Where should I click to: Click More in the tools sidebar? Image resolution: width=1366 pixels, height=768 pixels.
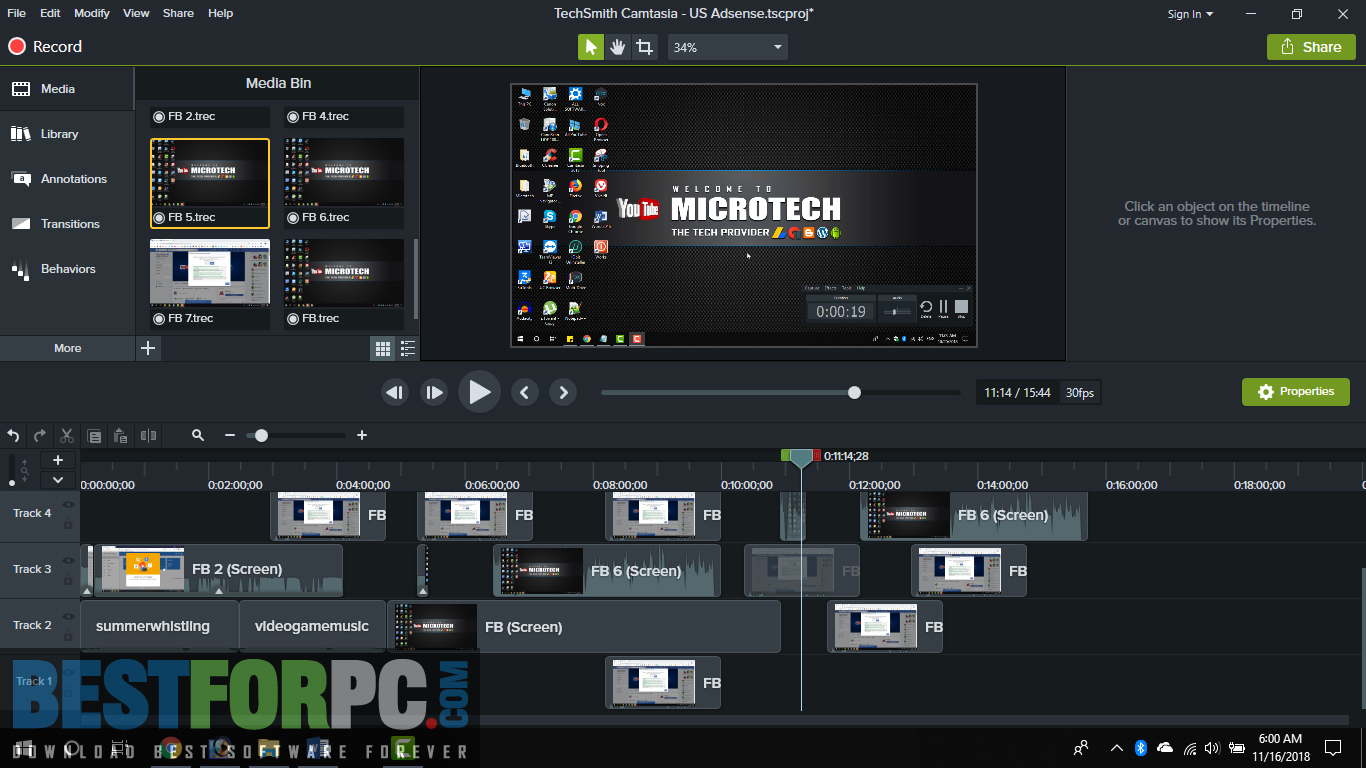click(x=67, y=348)
